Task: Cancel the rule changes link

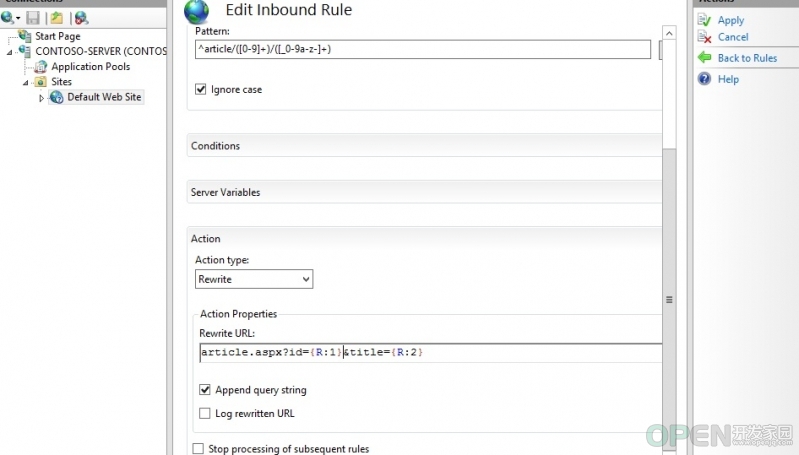Action: (733, 37)
